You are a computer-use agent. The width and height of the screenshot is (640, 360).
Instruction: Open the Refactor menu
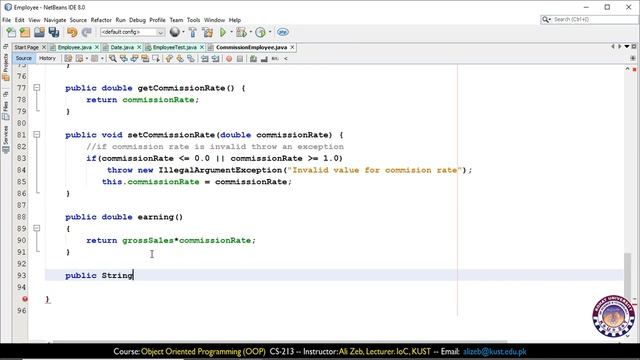[x=101, y=20]
